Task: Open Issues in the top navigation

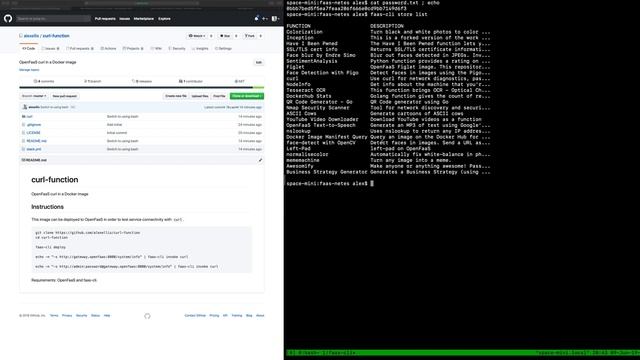Action: (124, 19)
